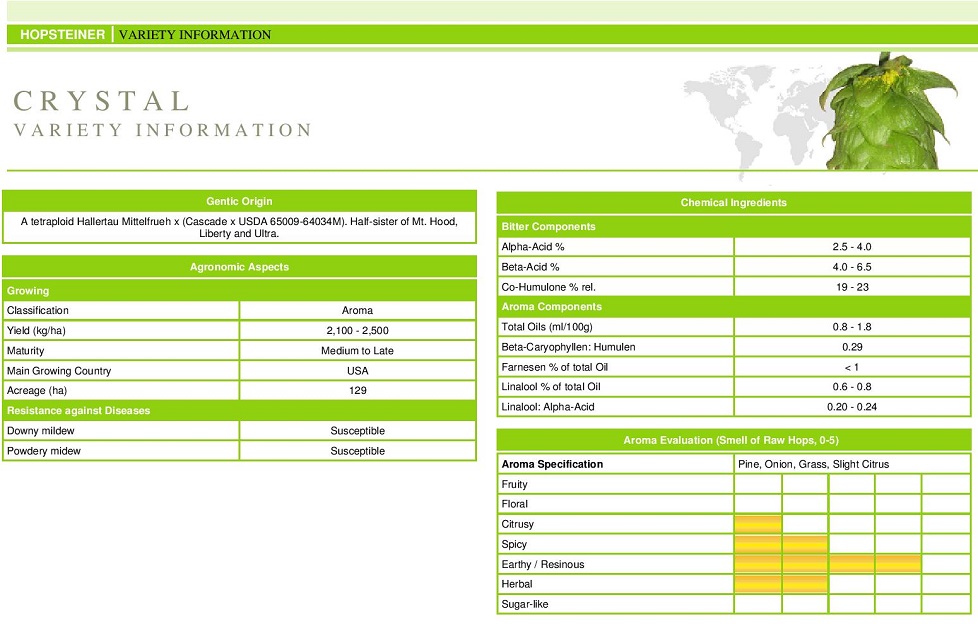Select the Medium to Late value
This screenshot has height=624, width=978.
coord(357,351)
